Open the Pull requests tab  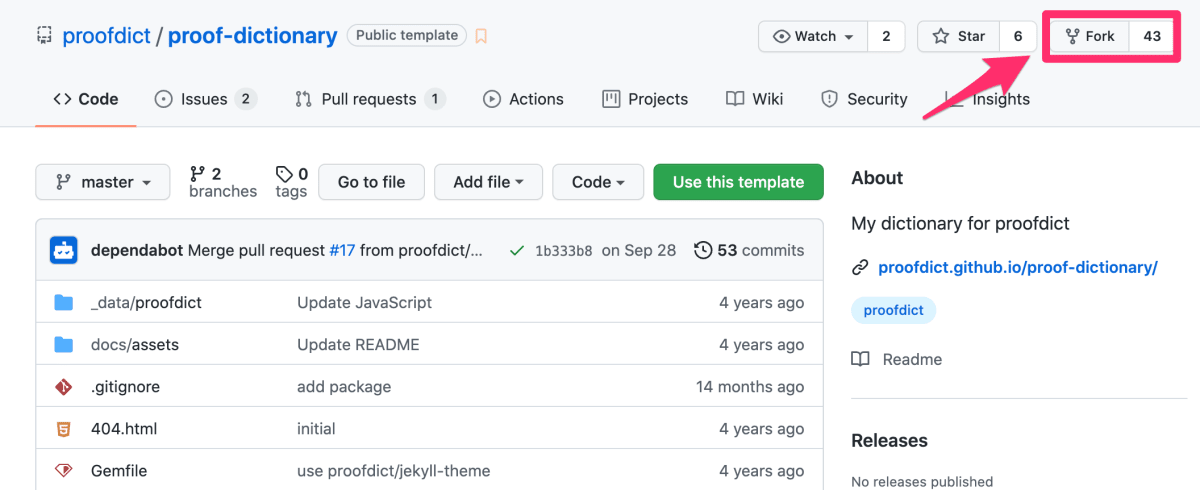pos(370,99)
